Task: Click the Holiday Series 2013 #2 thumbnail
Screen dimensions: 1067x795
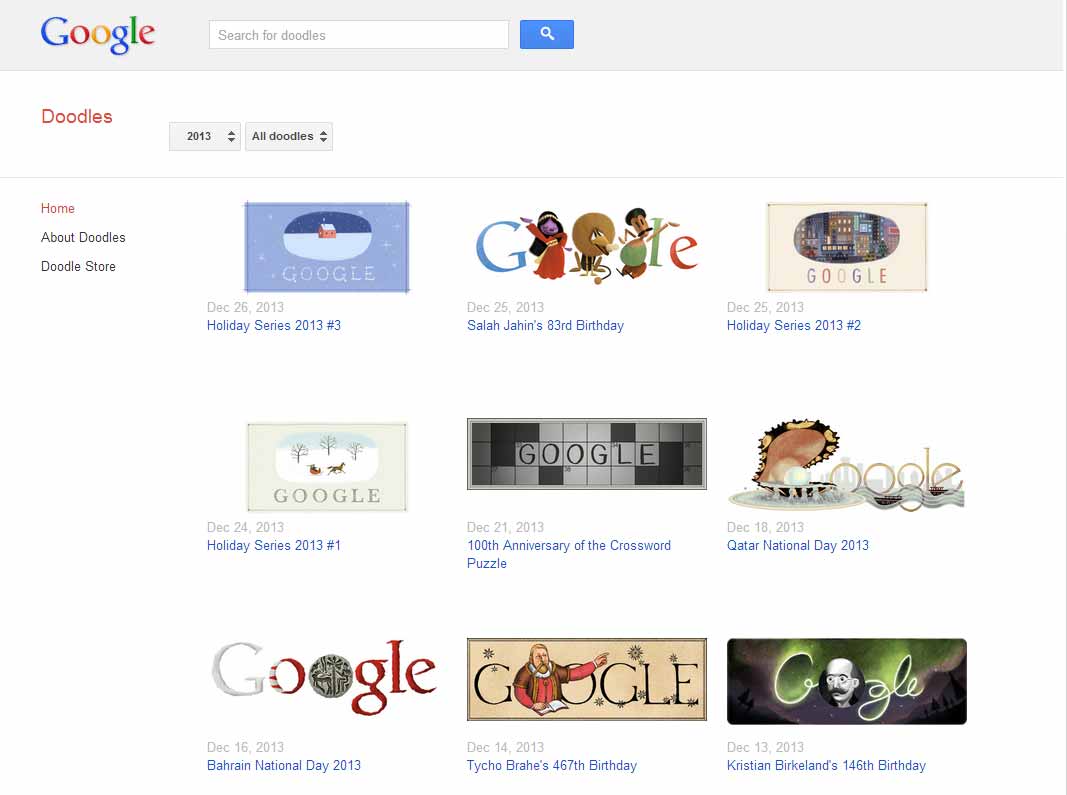Action: [847, 247]
